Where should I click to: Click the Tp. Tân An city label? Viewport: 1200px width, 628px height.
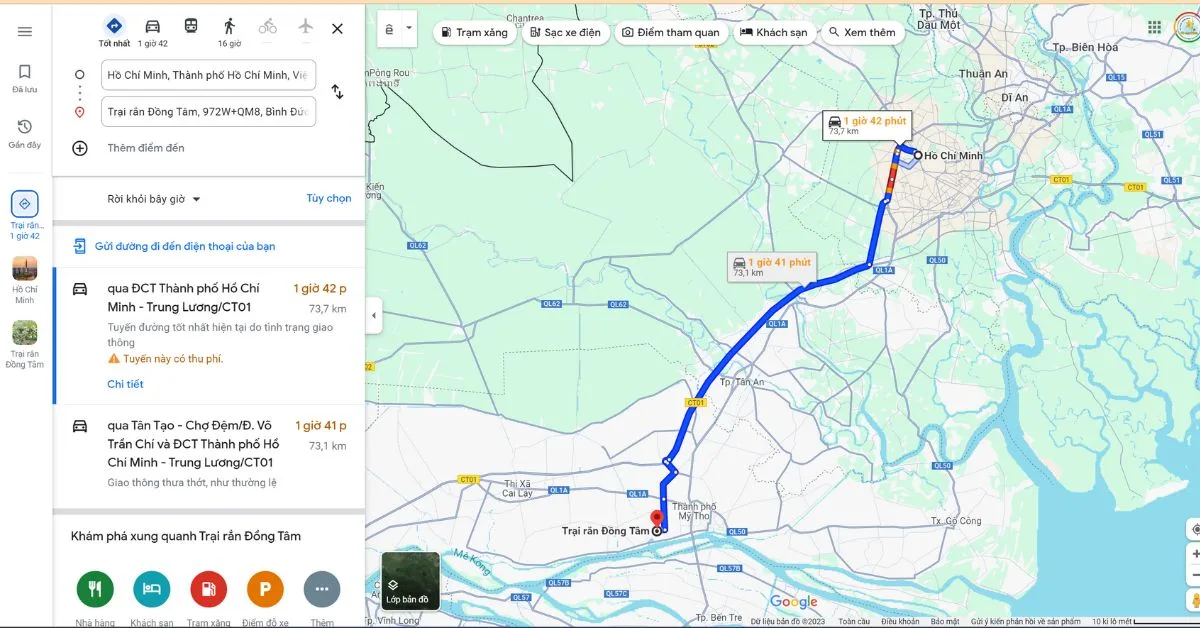pos(741,382)
